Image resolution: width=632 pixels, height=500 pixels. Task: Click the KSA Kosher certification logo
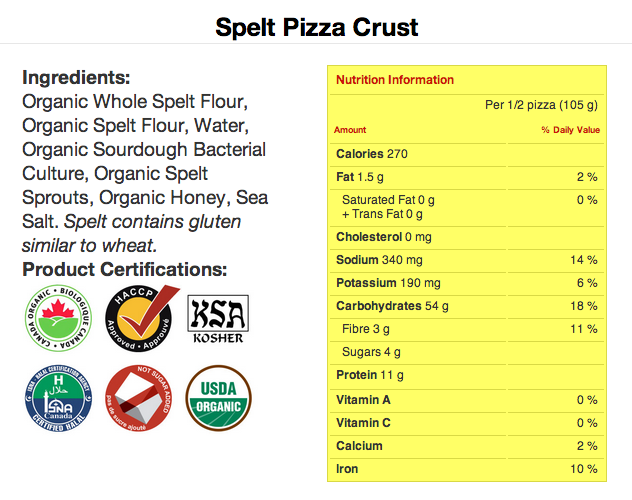coord(218,319)
